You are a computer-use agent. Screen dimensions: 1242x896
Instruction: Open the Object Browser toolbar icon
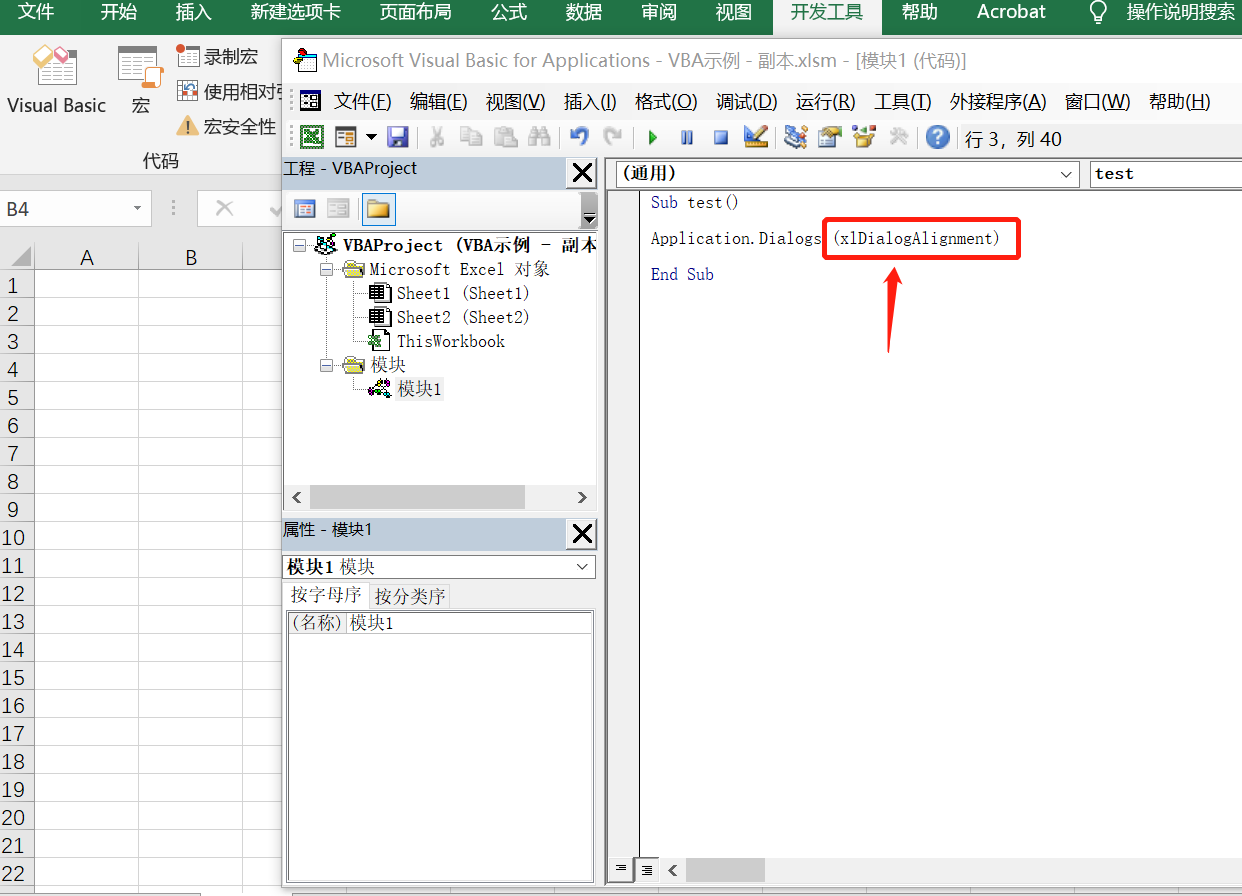(x=863, y=138)
